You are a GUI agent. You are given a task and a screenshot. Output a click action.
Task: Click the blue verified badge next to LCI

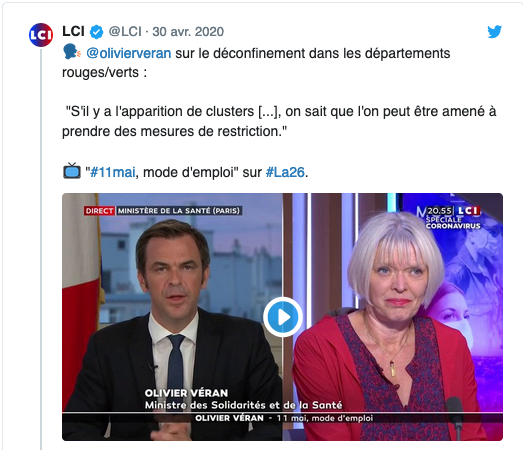click(x=96, y=32)
